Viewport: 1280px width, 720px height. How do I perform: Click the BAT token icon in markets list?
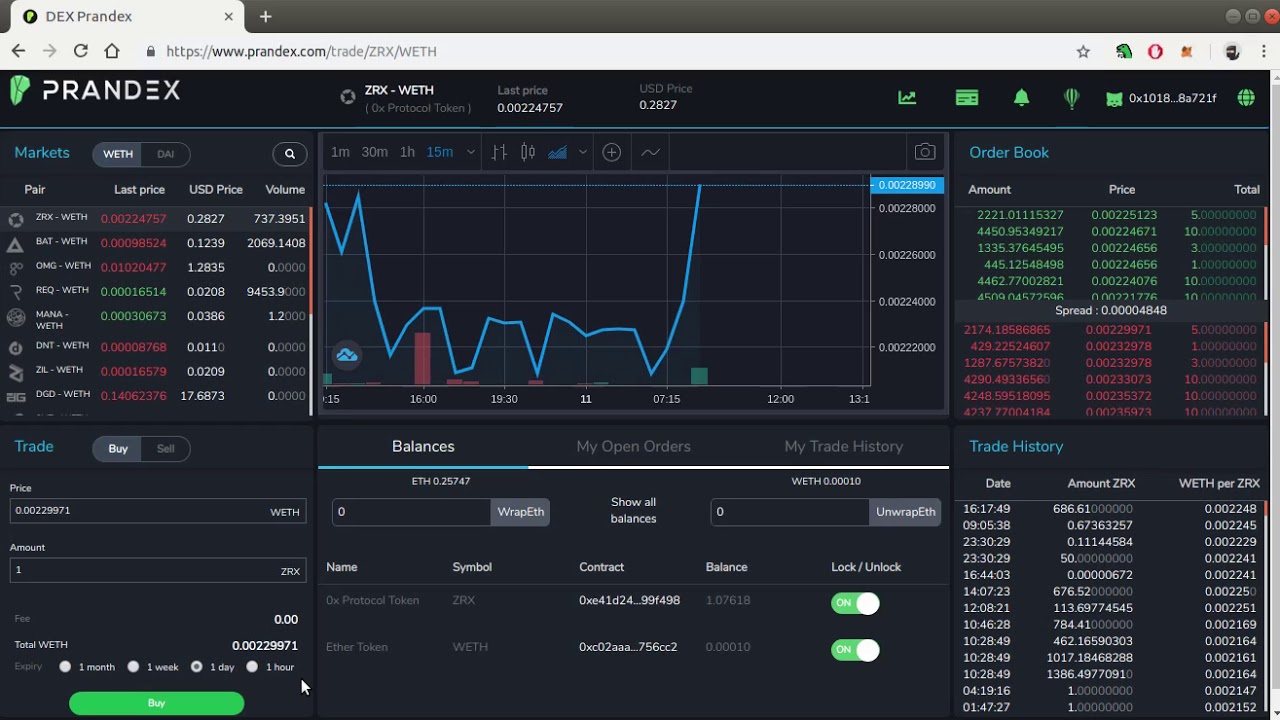click(15, 244)
